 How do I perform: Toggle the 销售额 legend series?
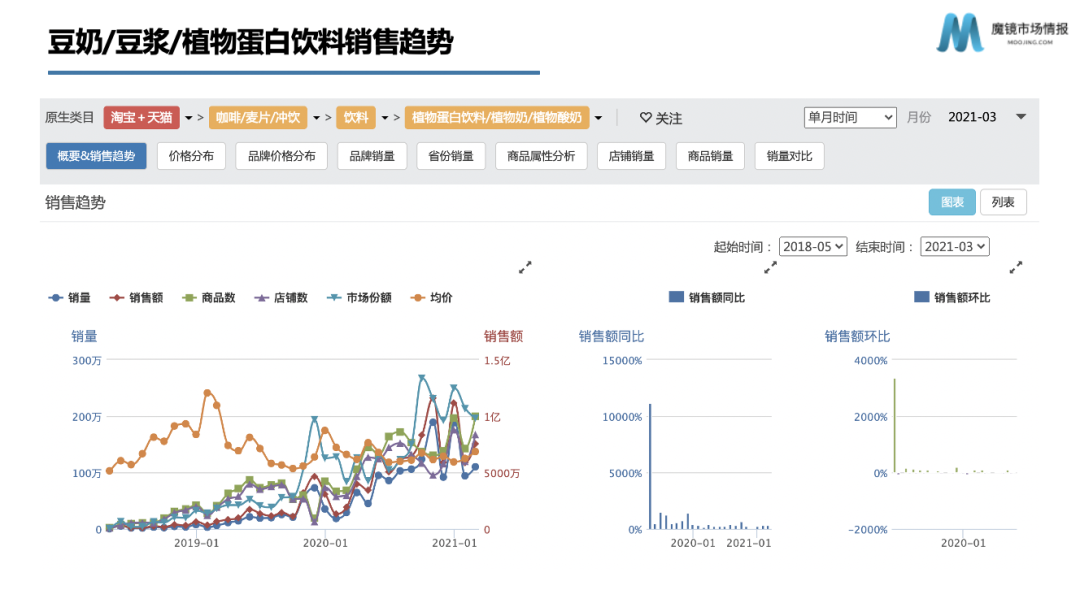(136, 298)
